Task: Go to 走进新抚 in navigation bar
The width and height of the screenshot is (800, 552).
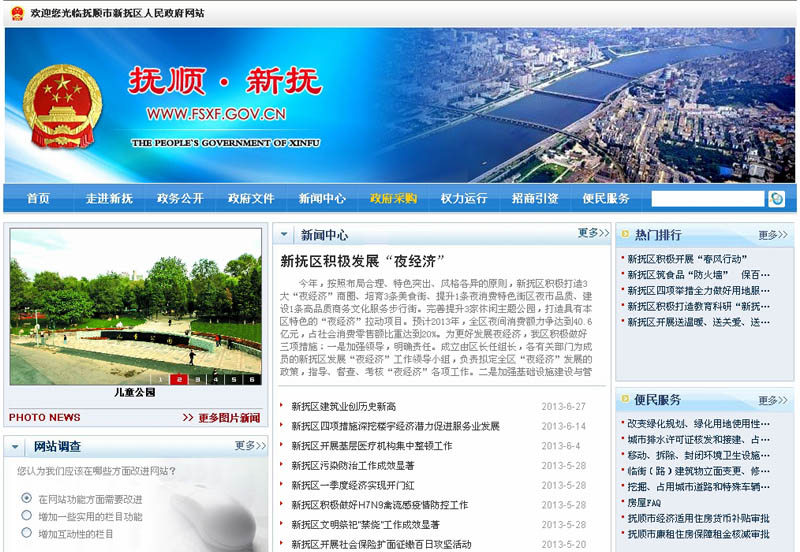Action: tap(108, 198)
